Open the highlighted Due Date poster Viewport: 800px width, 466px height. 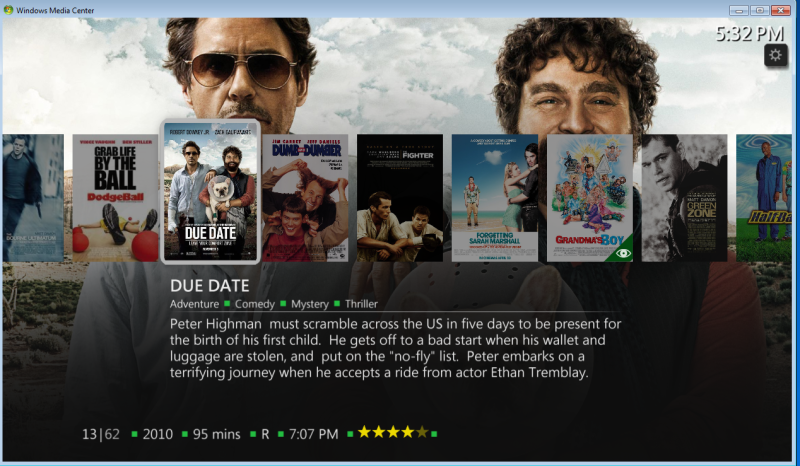[210, 191]
